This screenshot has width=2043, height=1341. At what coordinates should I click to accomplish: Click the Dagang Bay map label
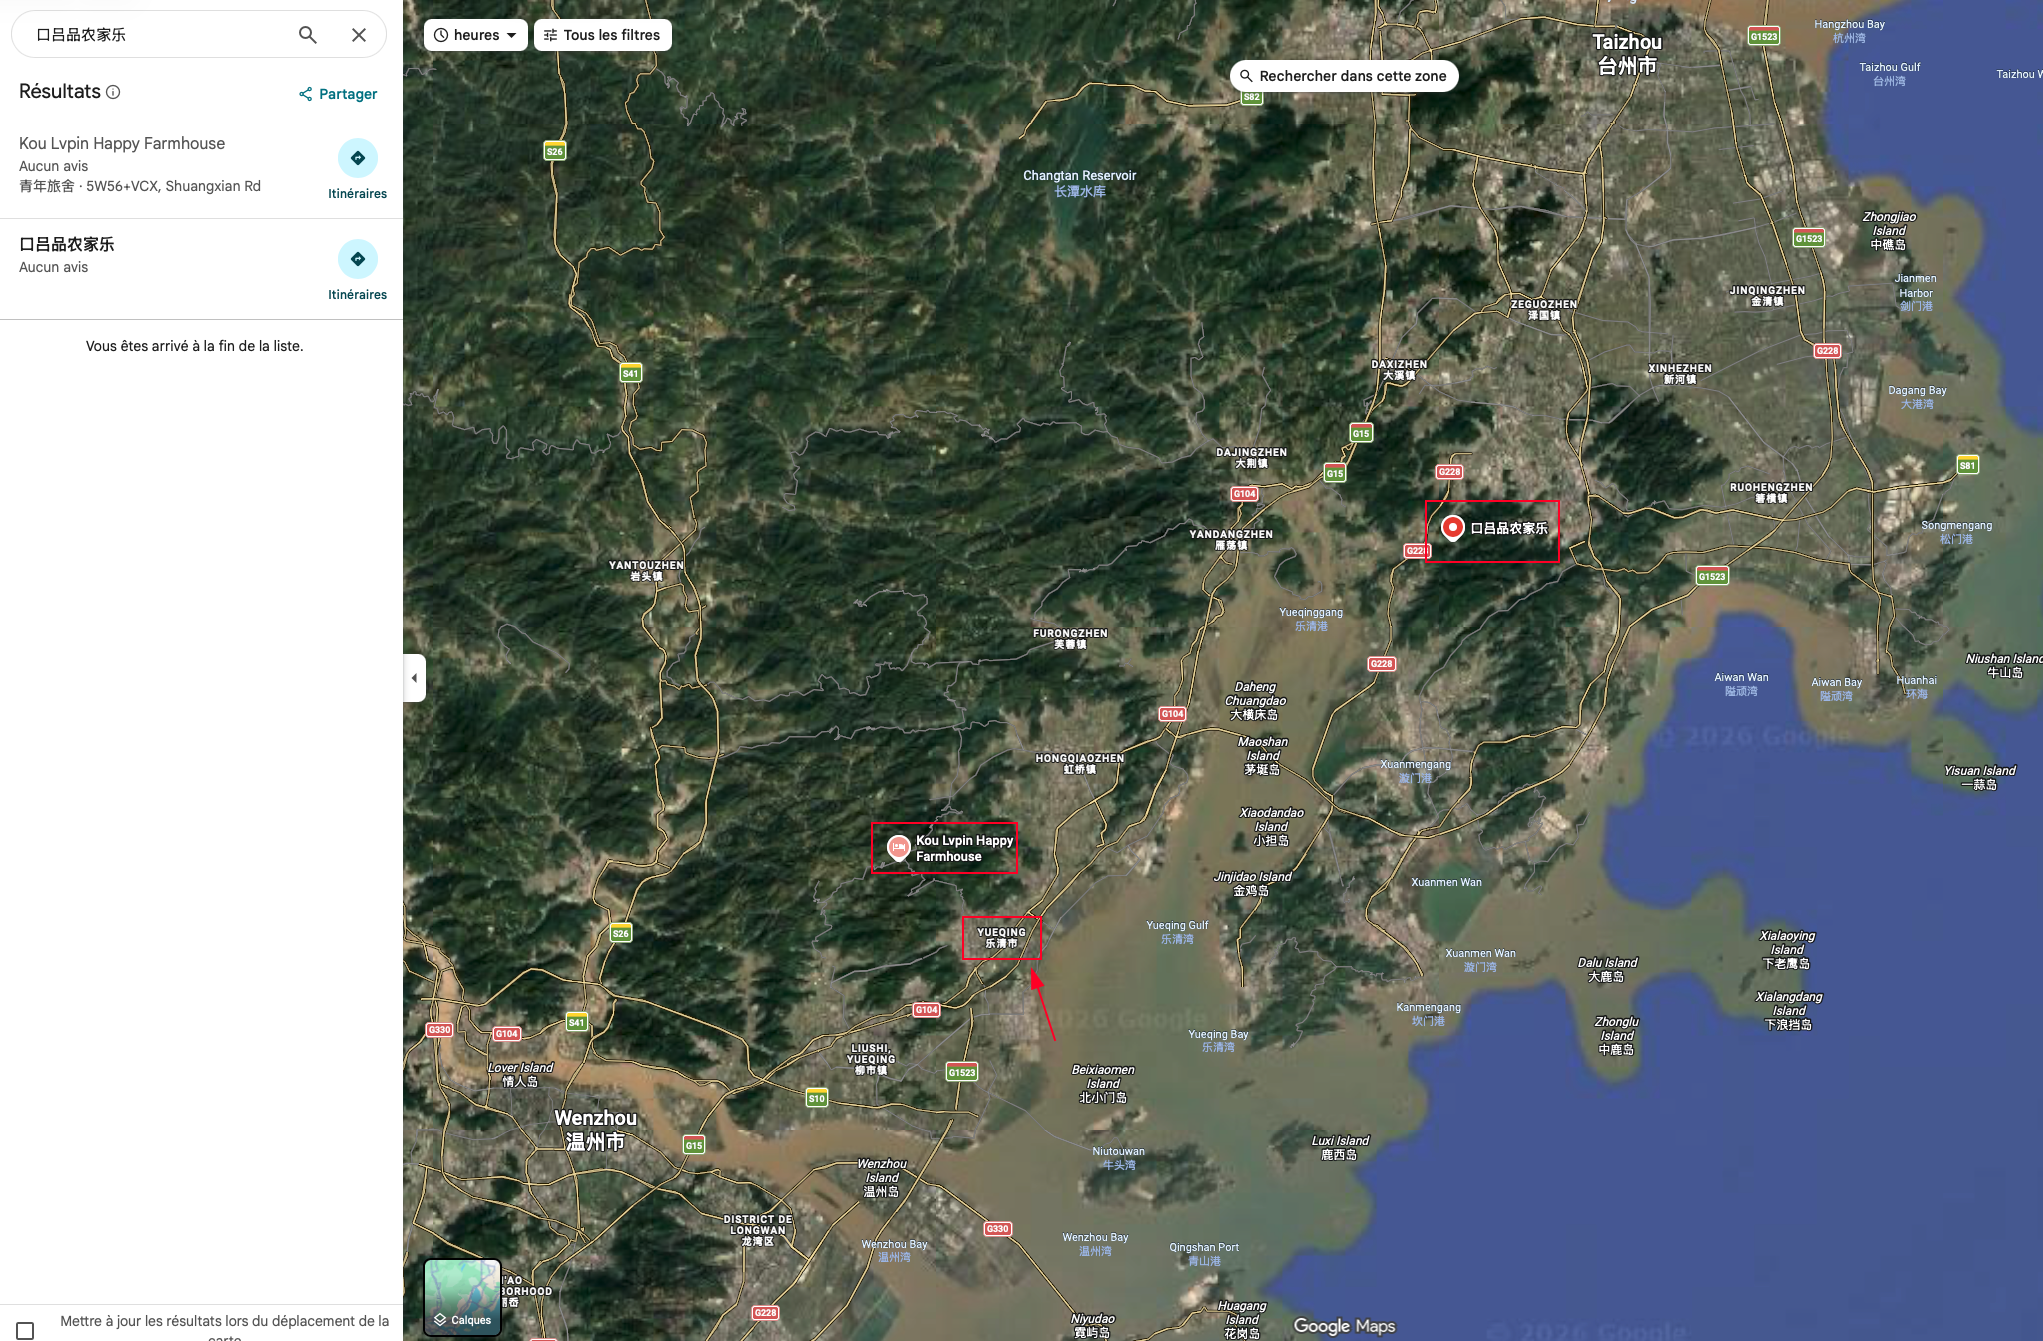(1917, 397)
